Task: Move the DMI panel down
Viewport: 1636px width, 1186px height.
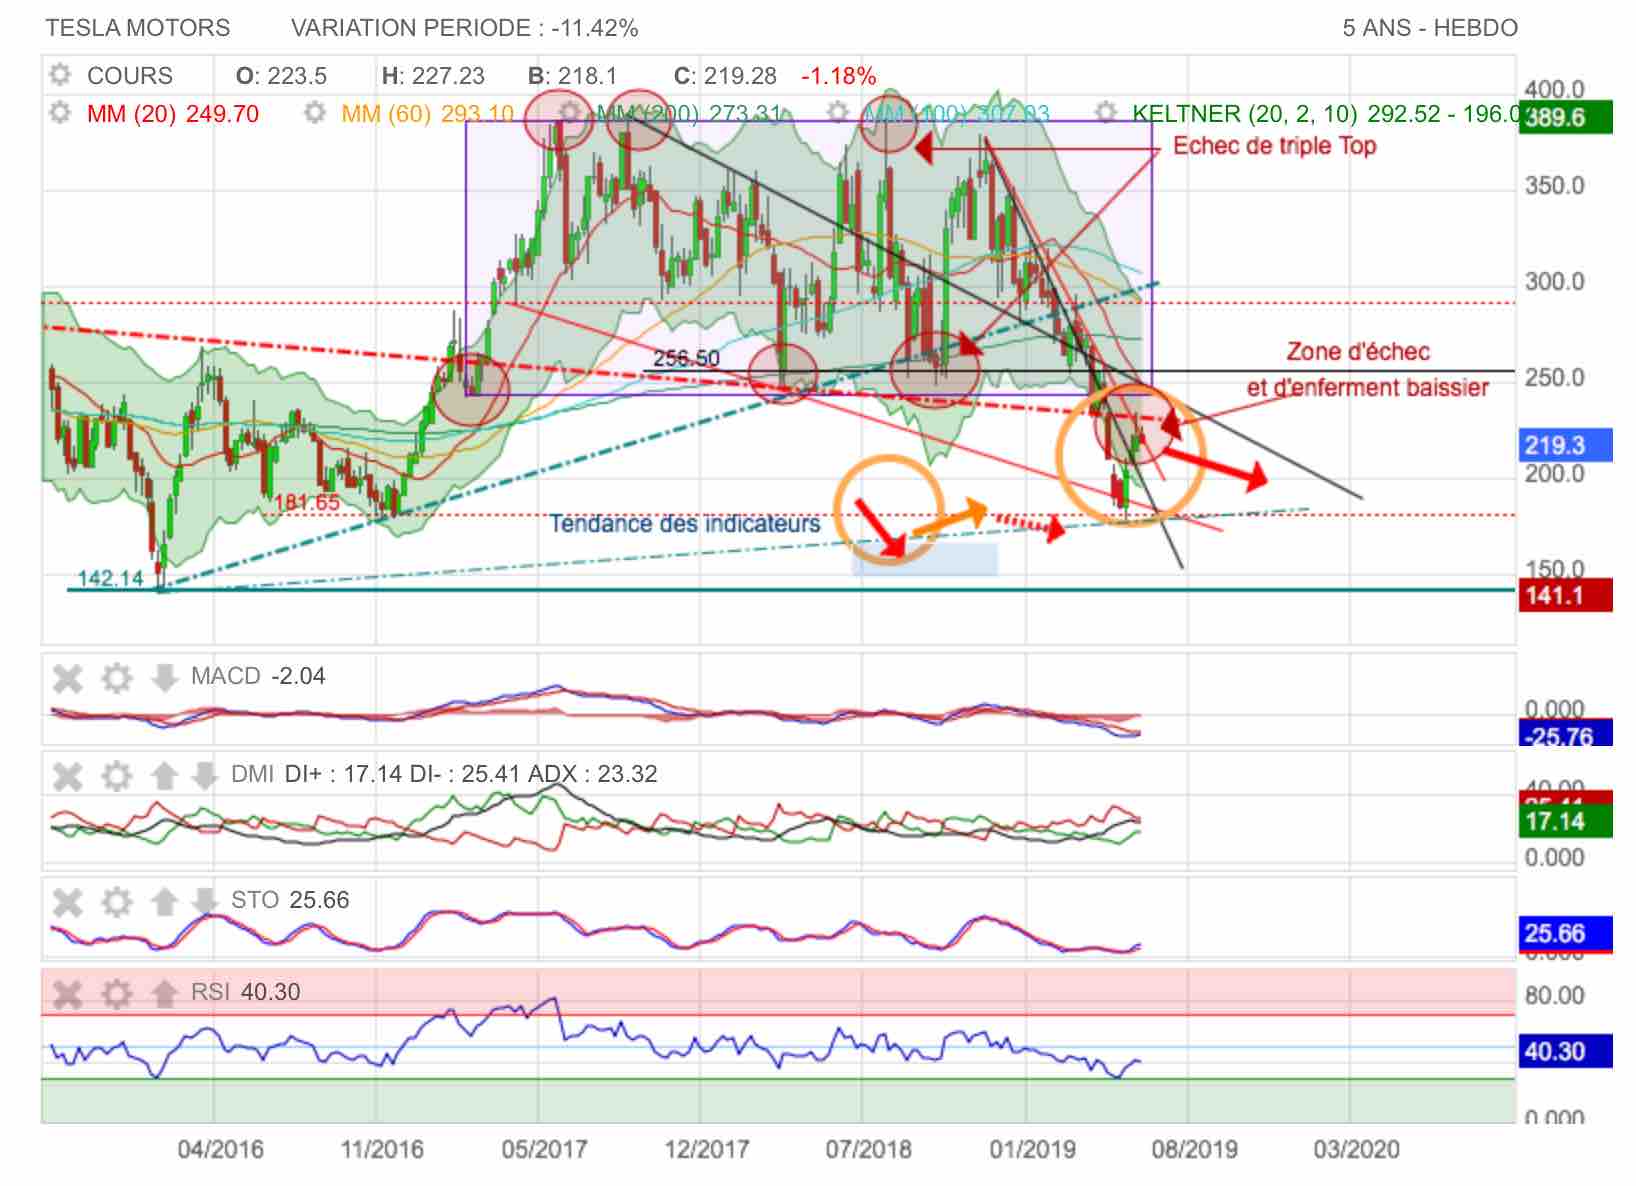Action: tap(204, 776)
